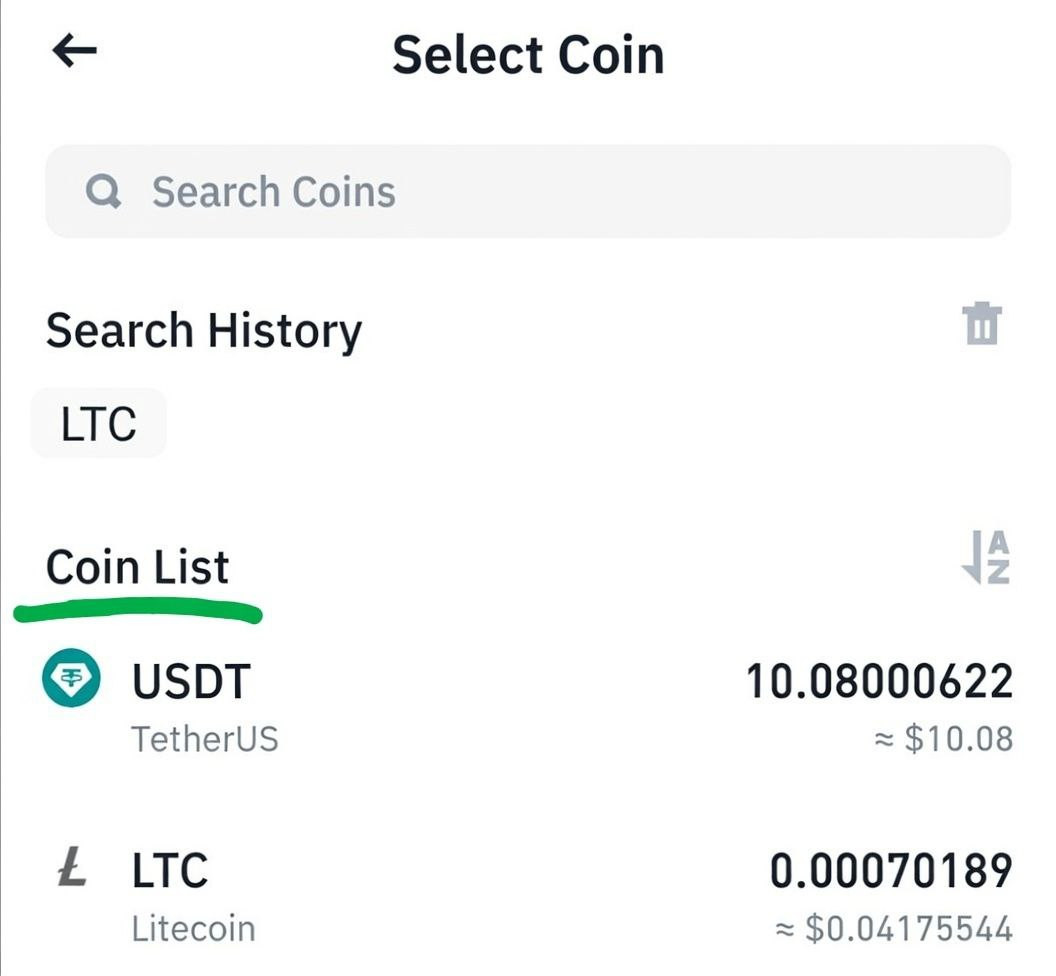Viewport: 1056px width, 976px height.
Task: Click the TetherUS subtitle text
Action: (205, 740)
